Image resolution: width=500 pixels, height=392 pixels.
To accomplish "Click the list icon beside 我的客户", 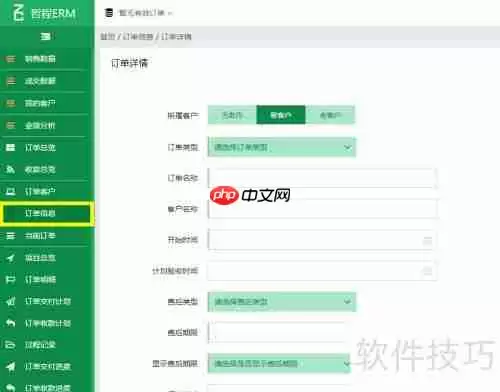I will pyautogui.click(x=11, y=103).
